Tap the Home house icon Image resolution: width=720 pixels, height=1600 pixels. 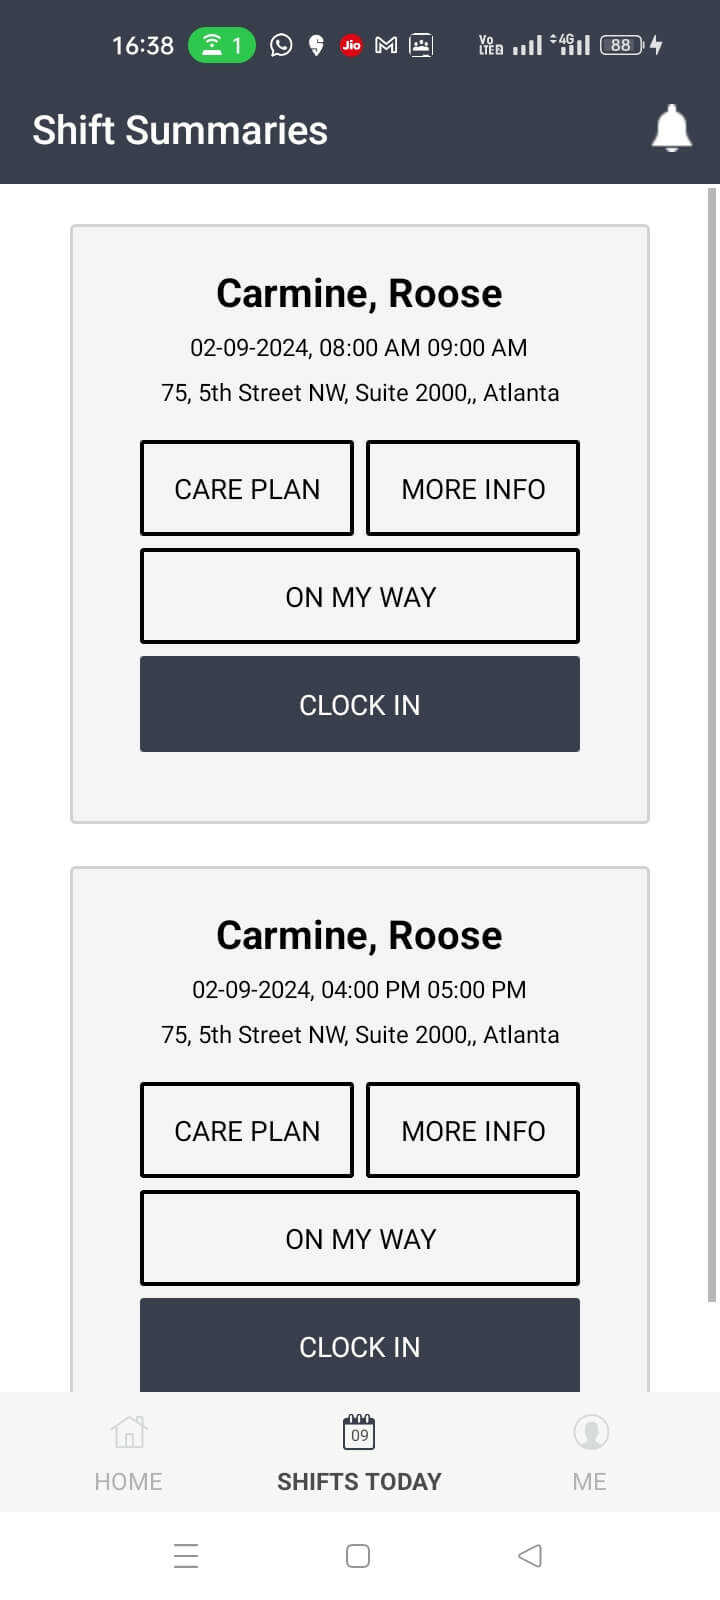click(128, 1432)
